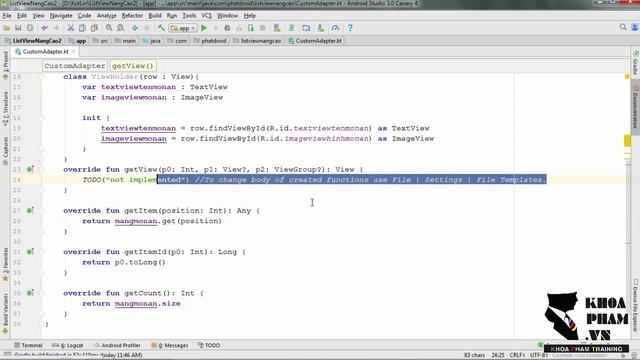This screenshot has height=360, width=640.
Task: Click the Replace icon beside Find
Action: coord(120,28)
